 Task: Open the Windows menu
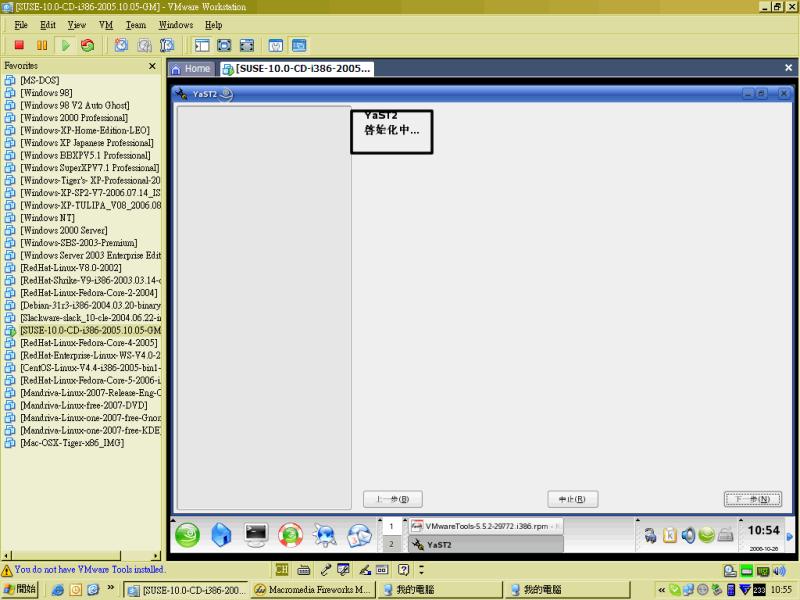176,24
